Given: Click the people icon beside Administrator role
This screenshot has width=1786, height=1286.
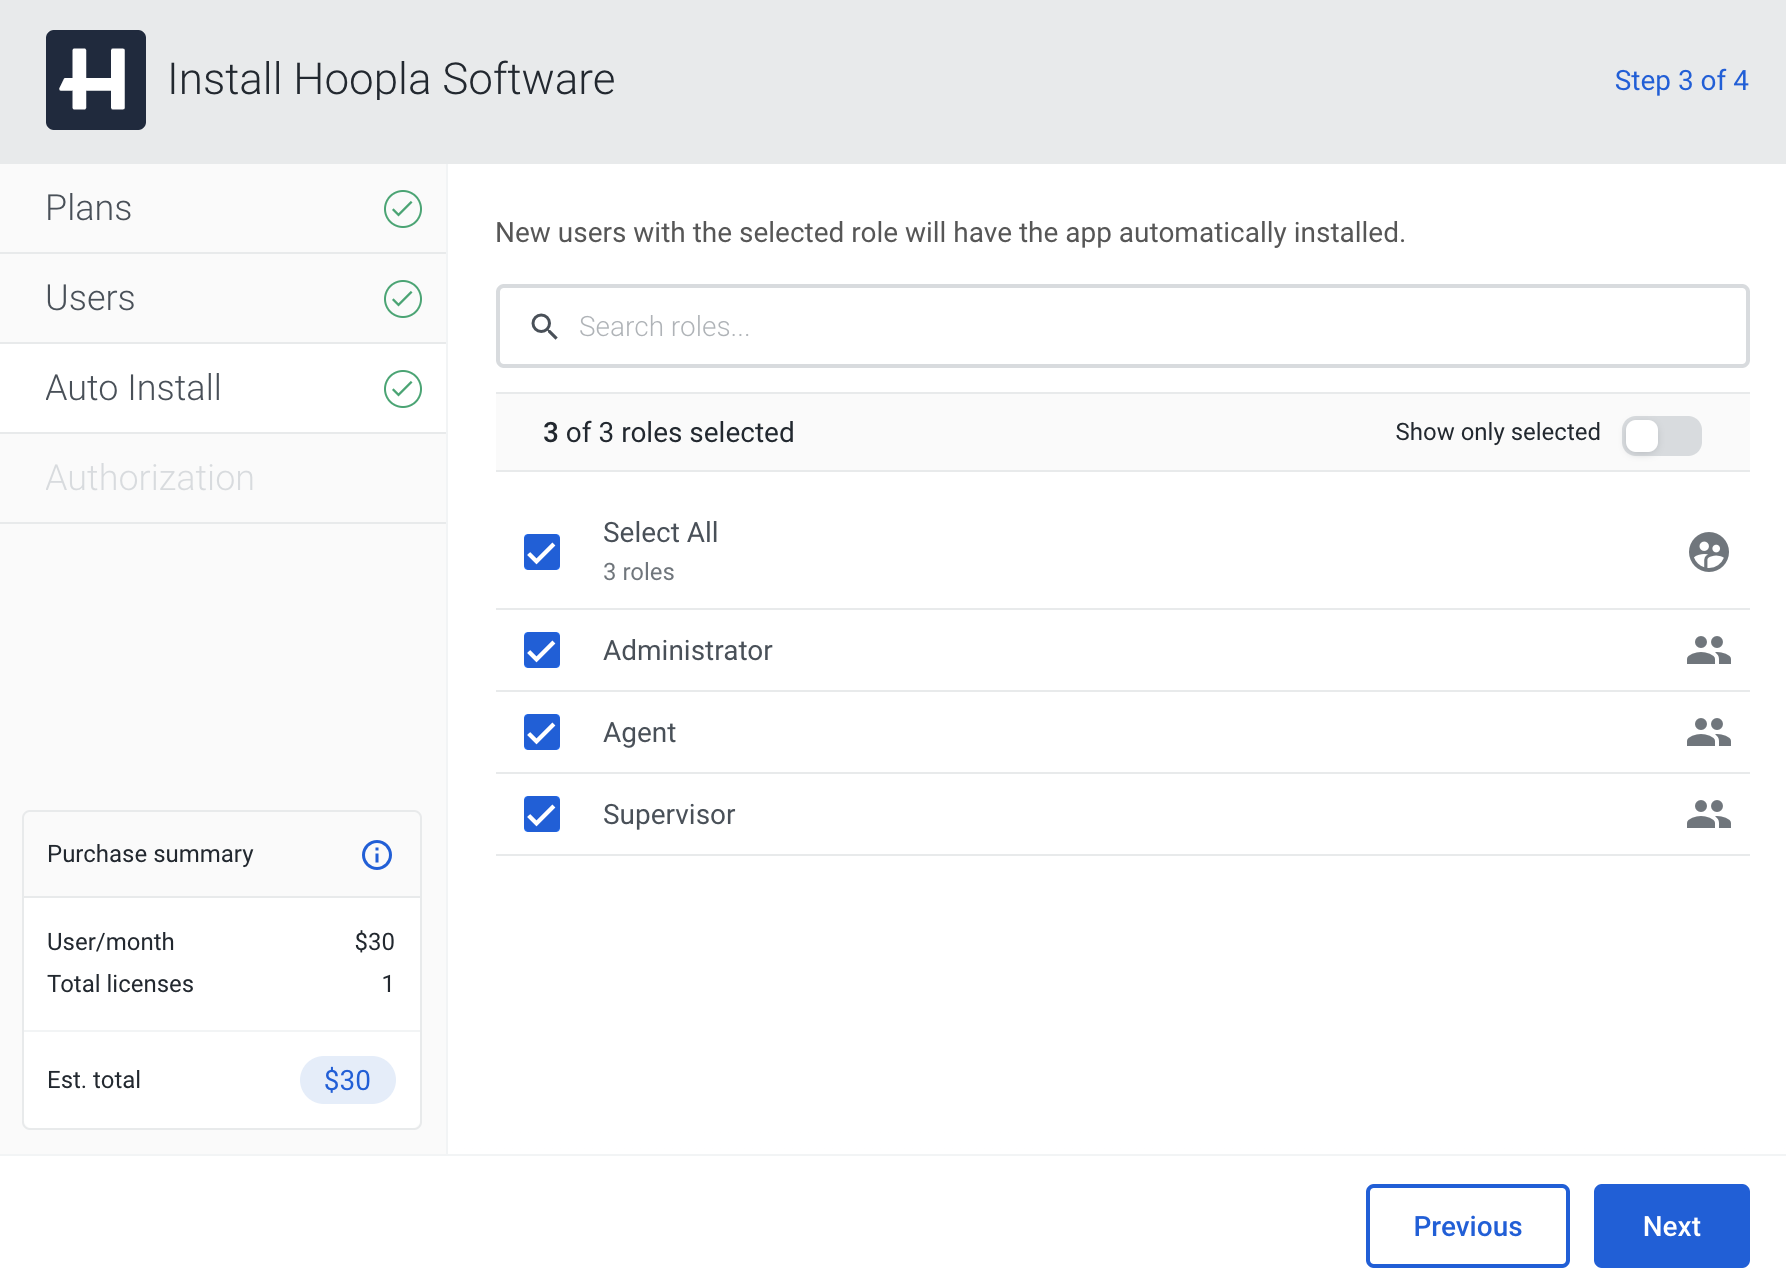Looking at the screenshot, I should (1707, 650).
